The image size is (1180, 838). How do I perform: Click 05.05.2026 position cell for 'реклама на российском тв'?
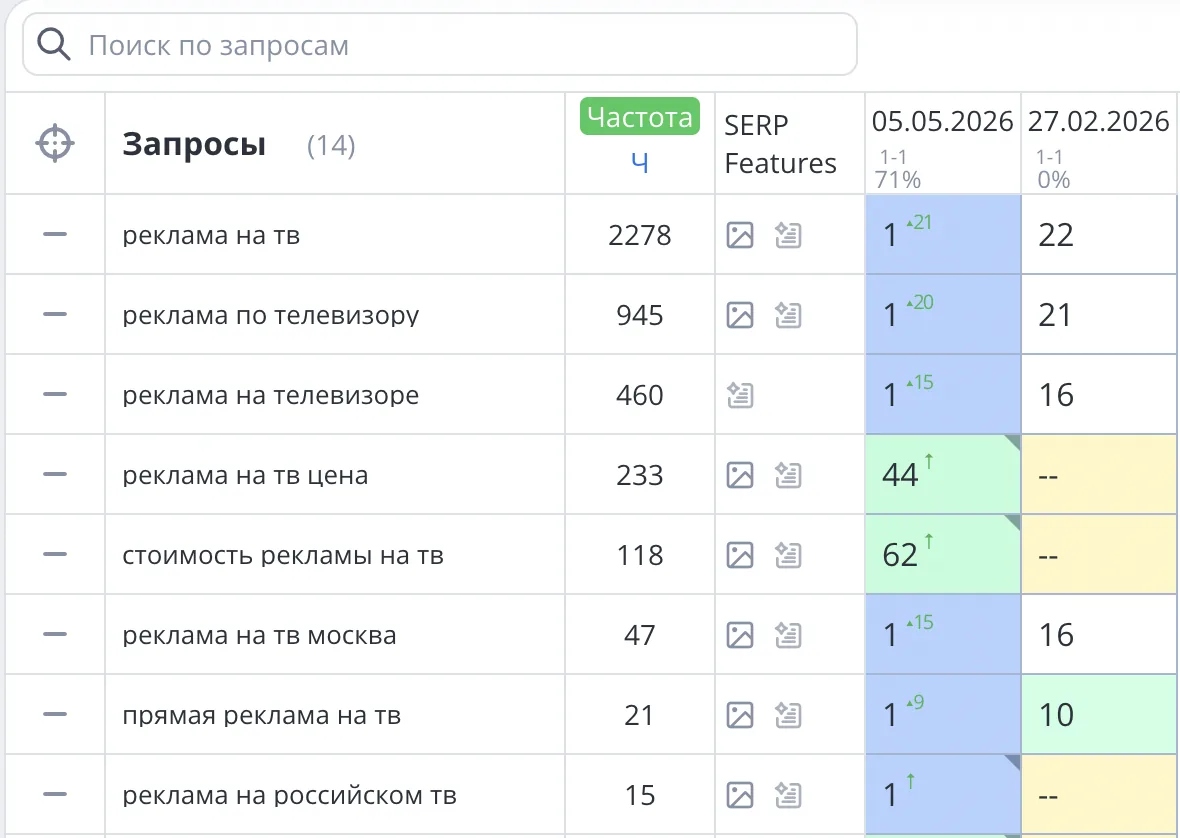(x=943, y=794)
